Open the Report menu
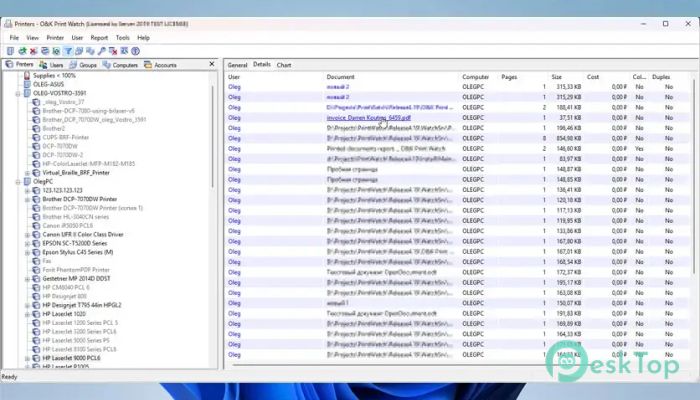700x400 pixels. coord(99,38)
